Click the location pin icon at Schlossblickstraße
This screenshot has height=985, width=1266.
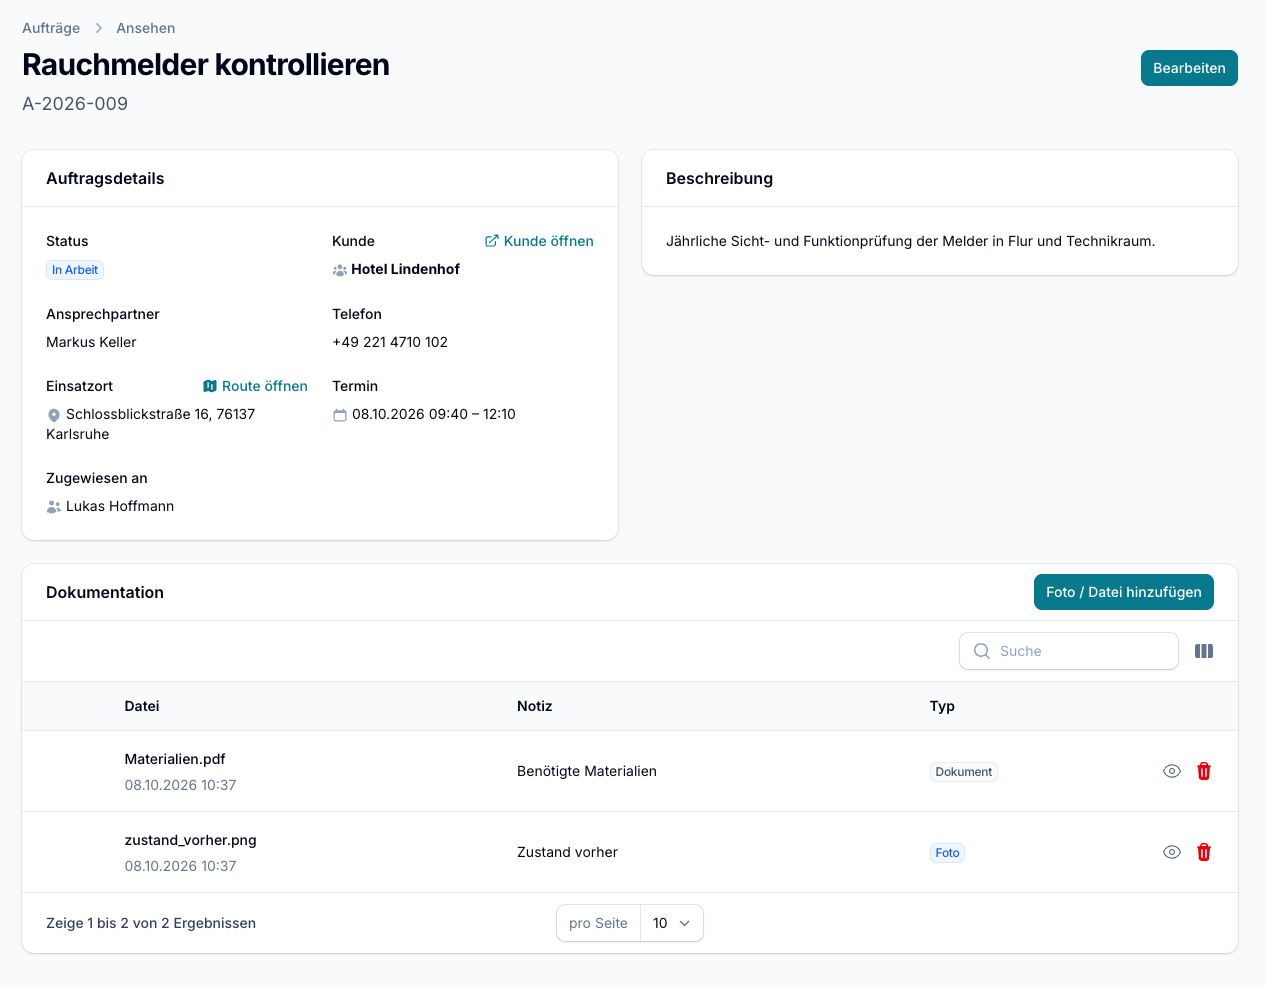pyautogui.click(x=54, y=415)
